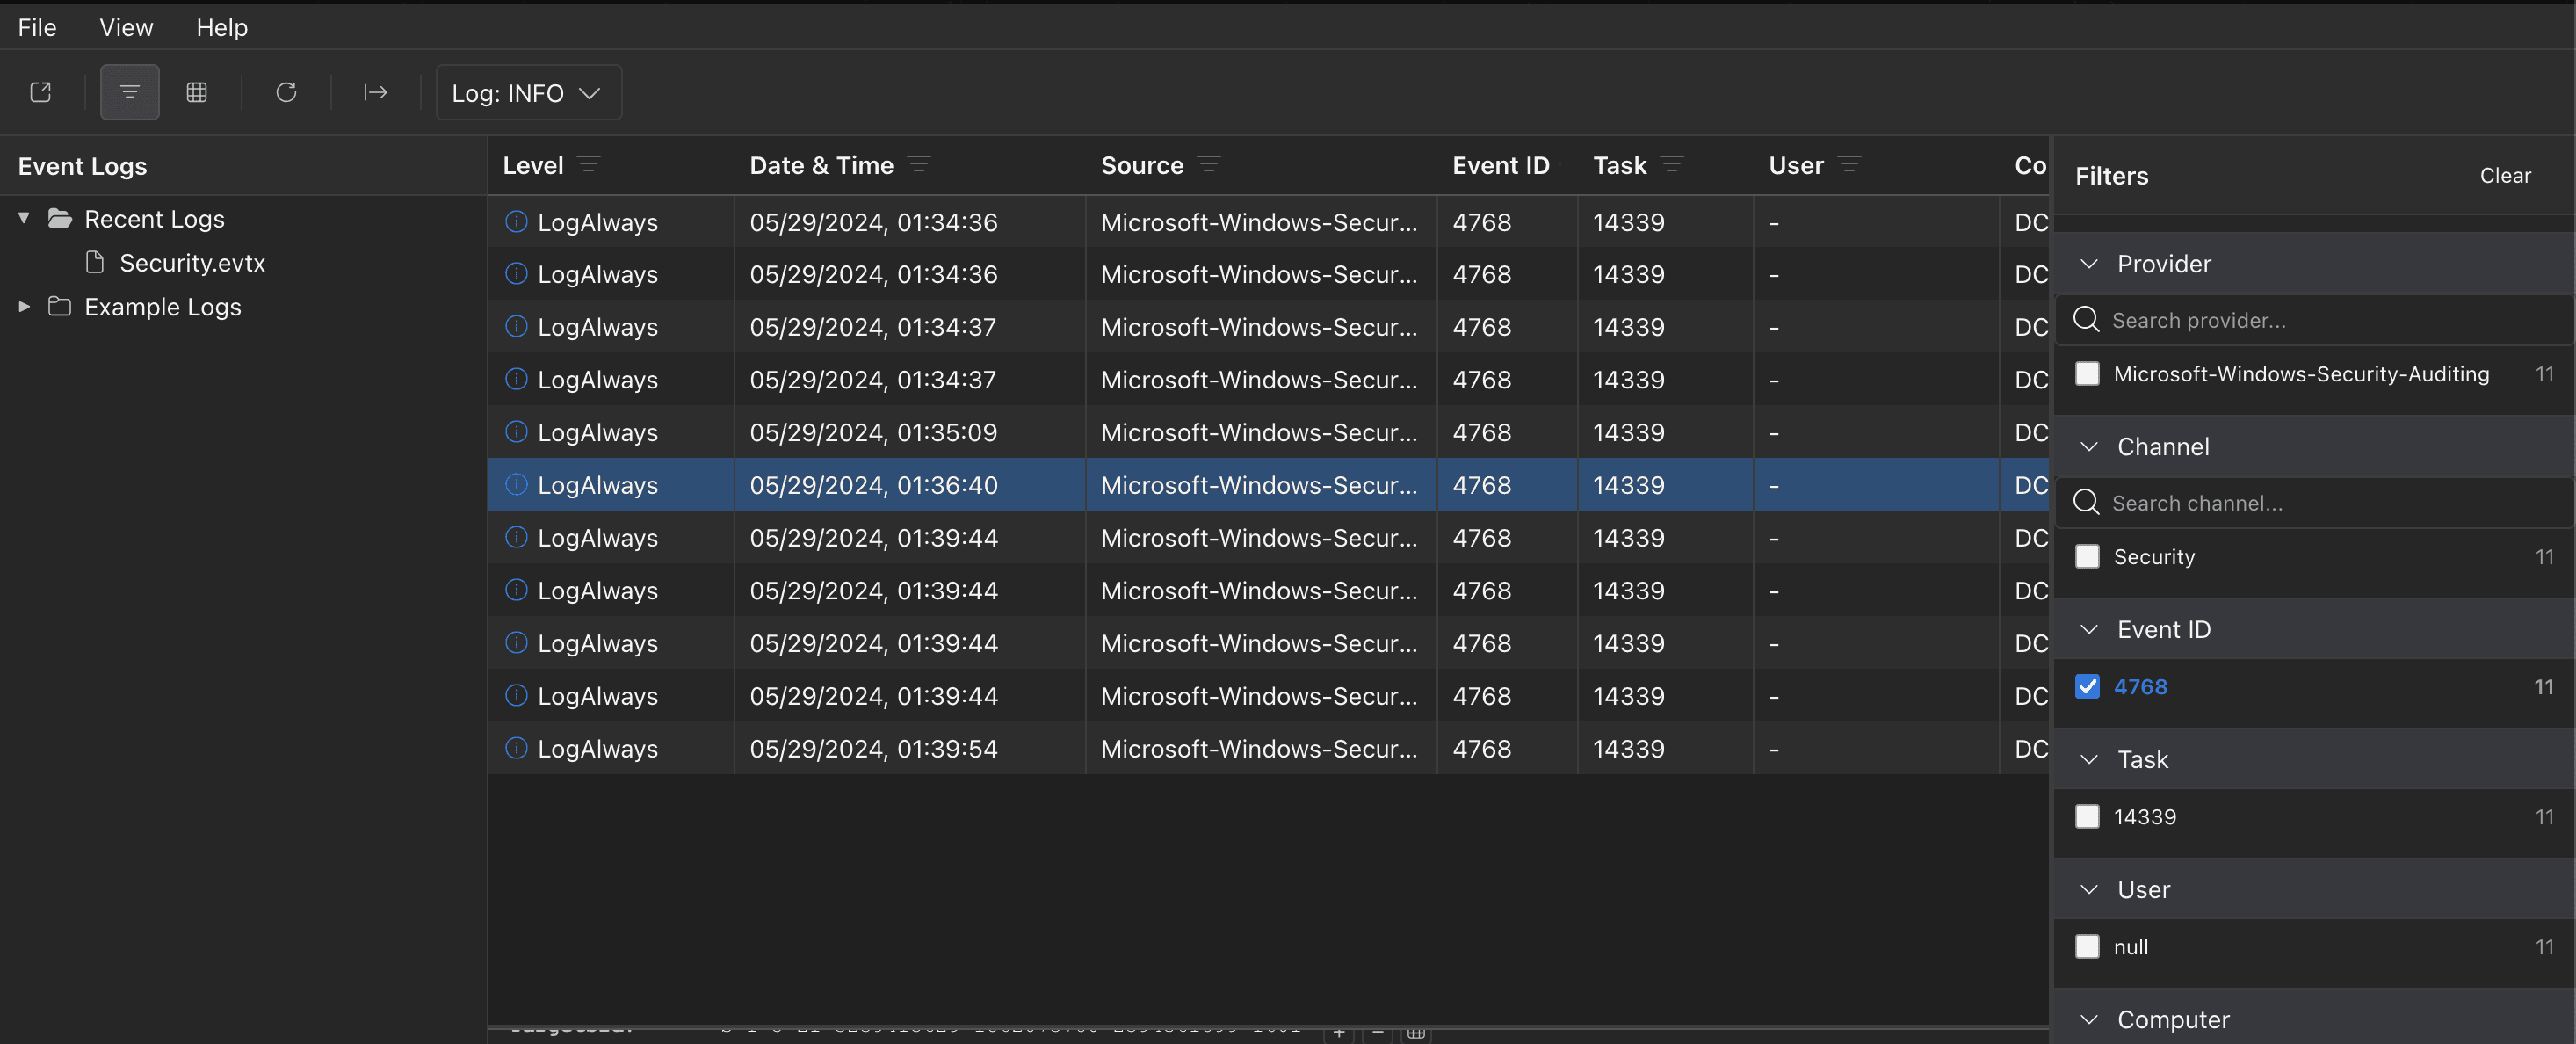Image resolution: width=2576 pixels, height=1044 pixels.
Task: Select the filter view toolbar icon
Action: [129, 92]
